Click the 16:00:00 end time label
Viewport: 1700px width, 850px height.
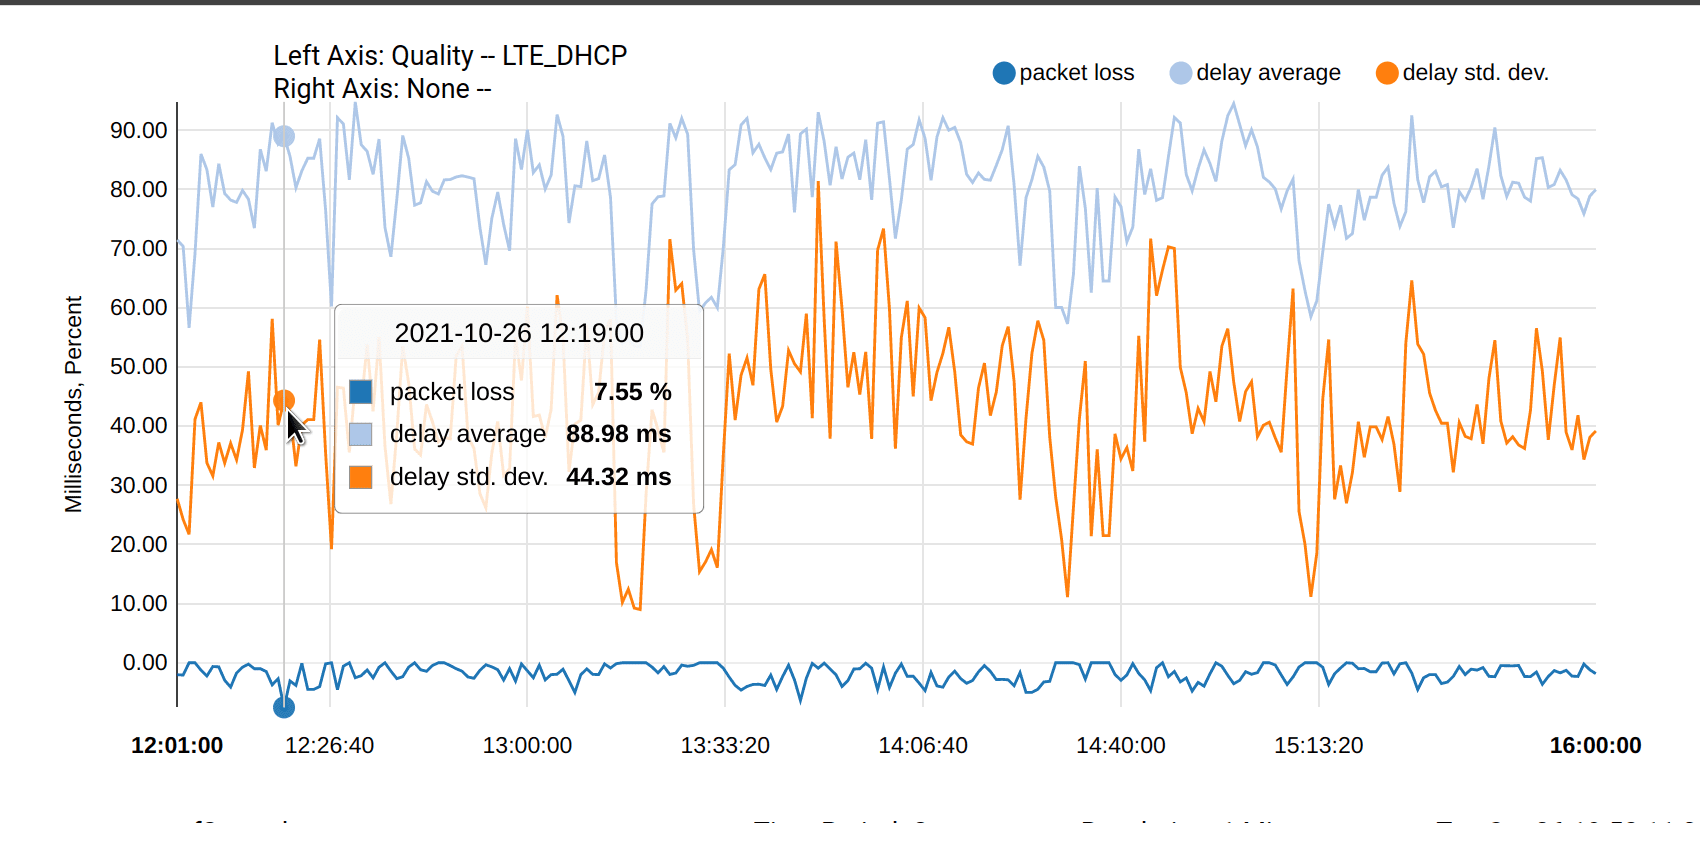coord(1596,746)
